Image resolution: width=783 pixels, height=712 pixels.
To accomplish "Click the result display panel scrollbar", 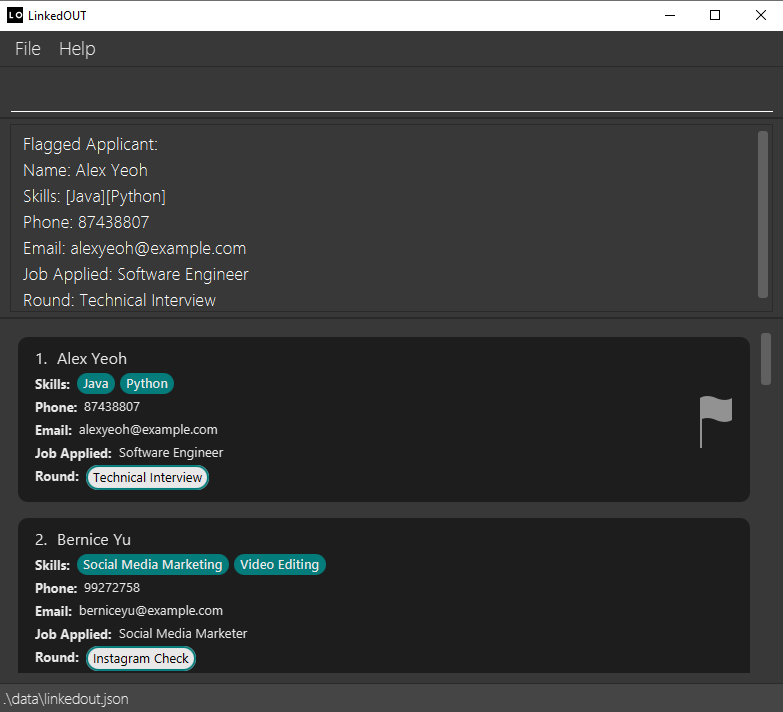I will point(763,213).
